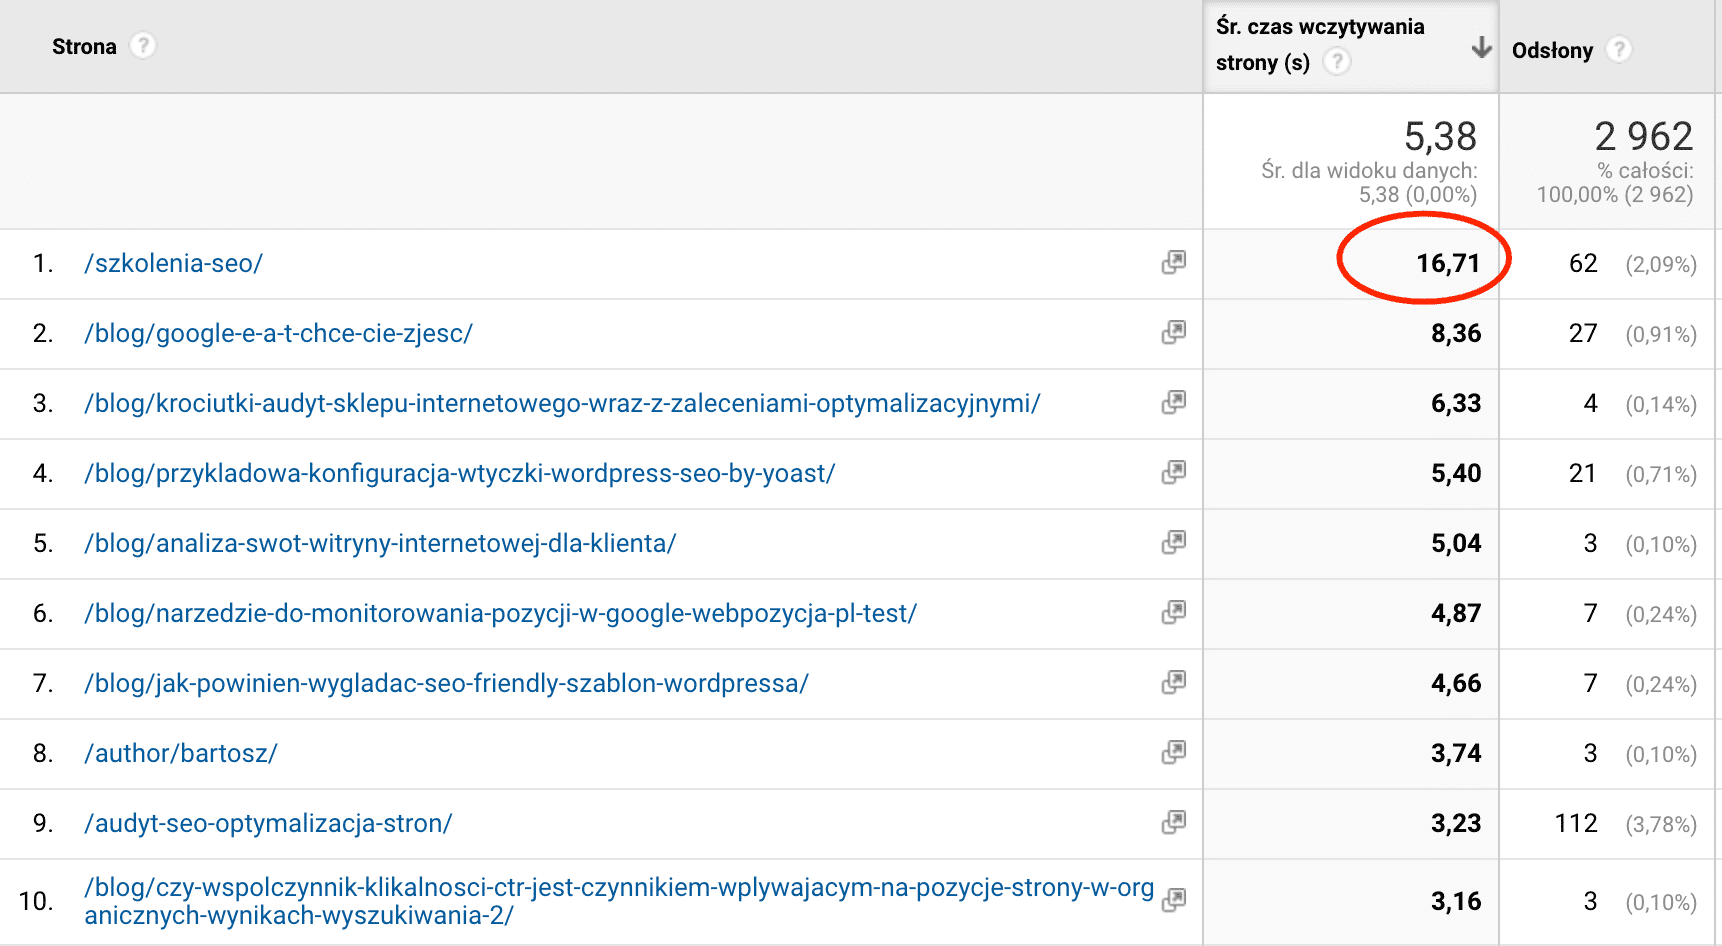Screen dimensions: 1722x946
Task: Sort table by Odsłony column header
Action: tap(1552, 50)
